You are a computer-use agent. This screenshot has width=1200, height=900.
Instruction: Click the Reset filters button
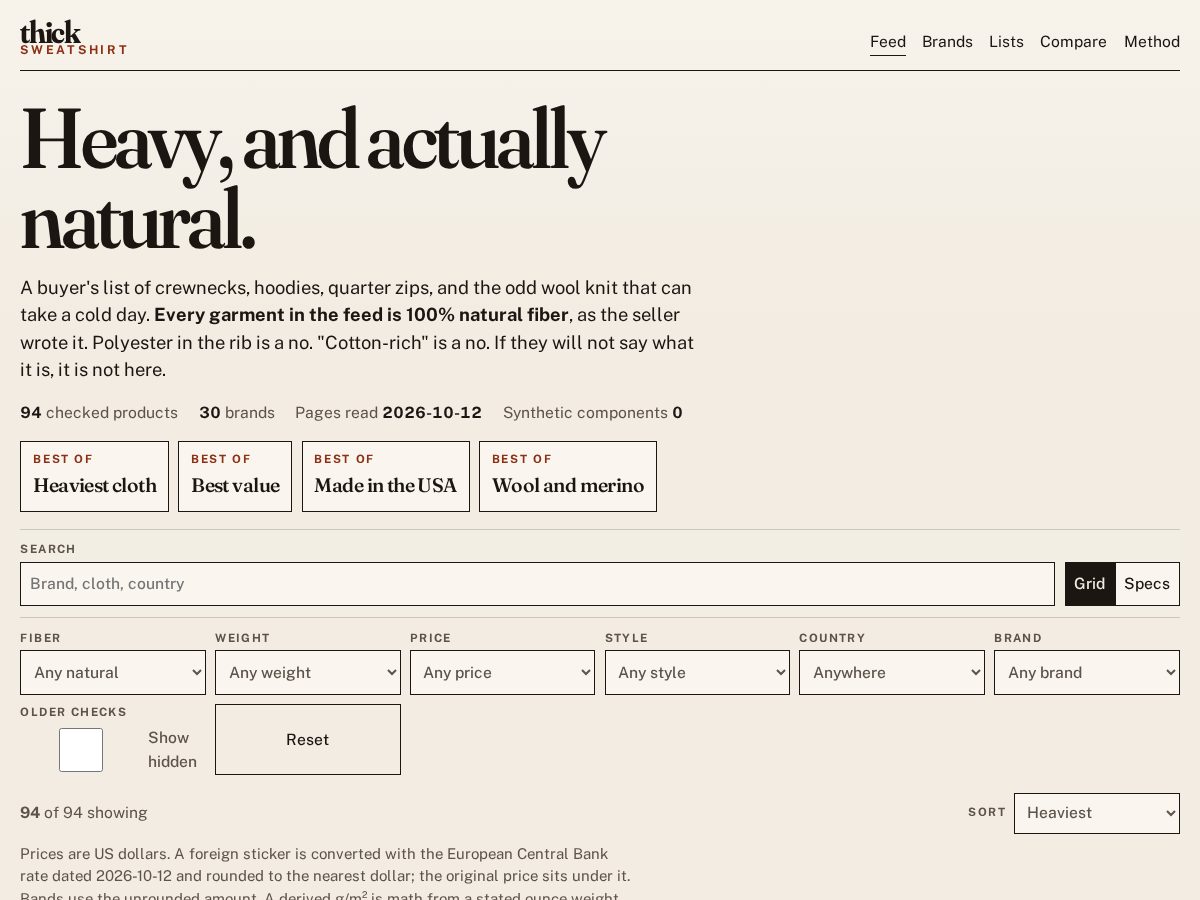[x=308, y=740]
